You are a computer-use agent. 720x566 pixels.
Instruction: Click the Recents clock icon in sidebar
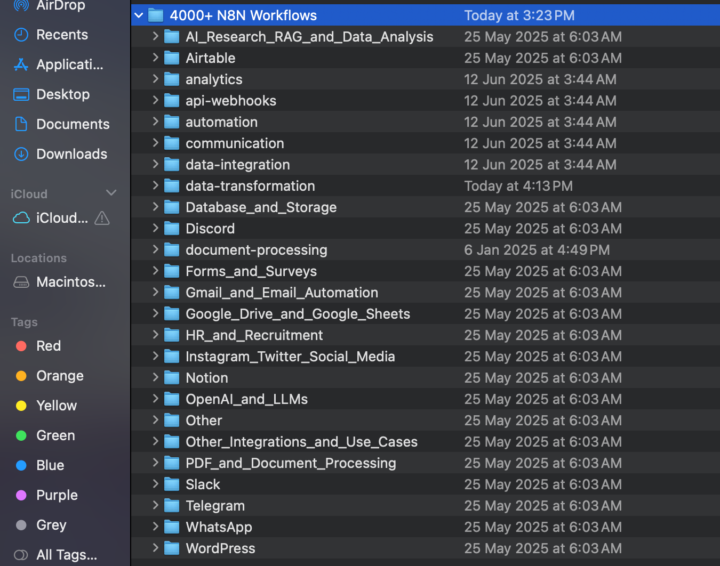[20, 35]
